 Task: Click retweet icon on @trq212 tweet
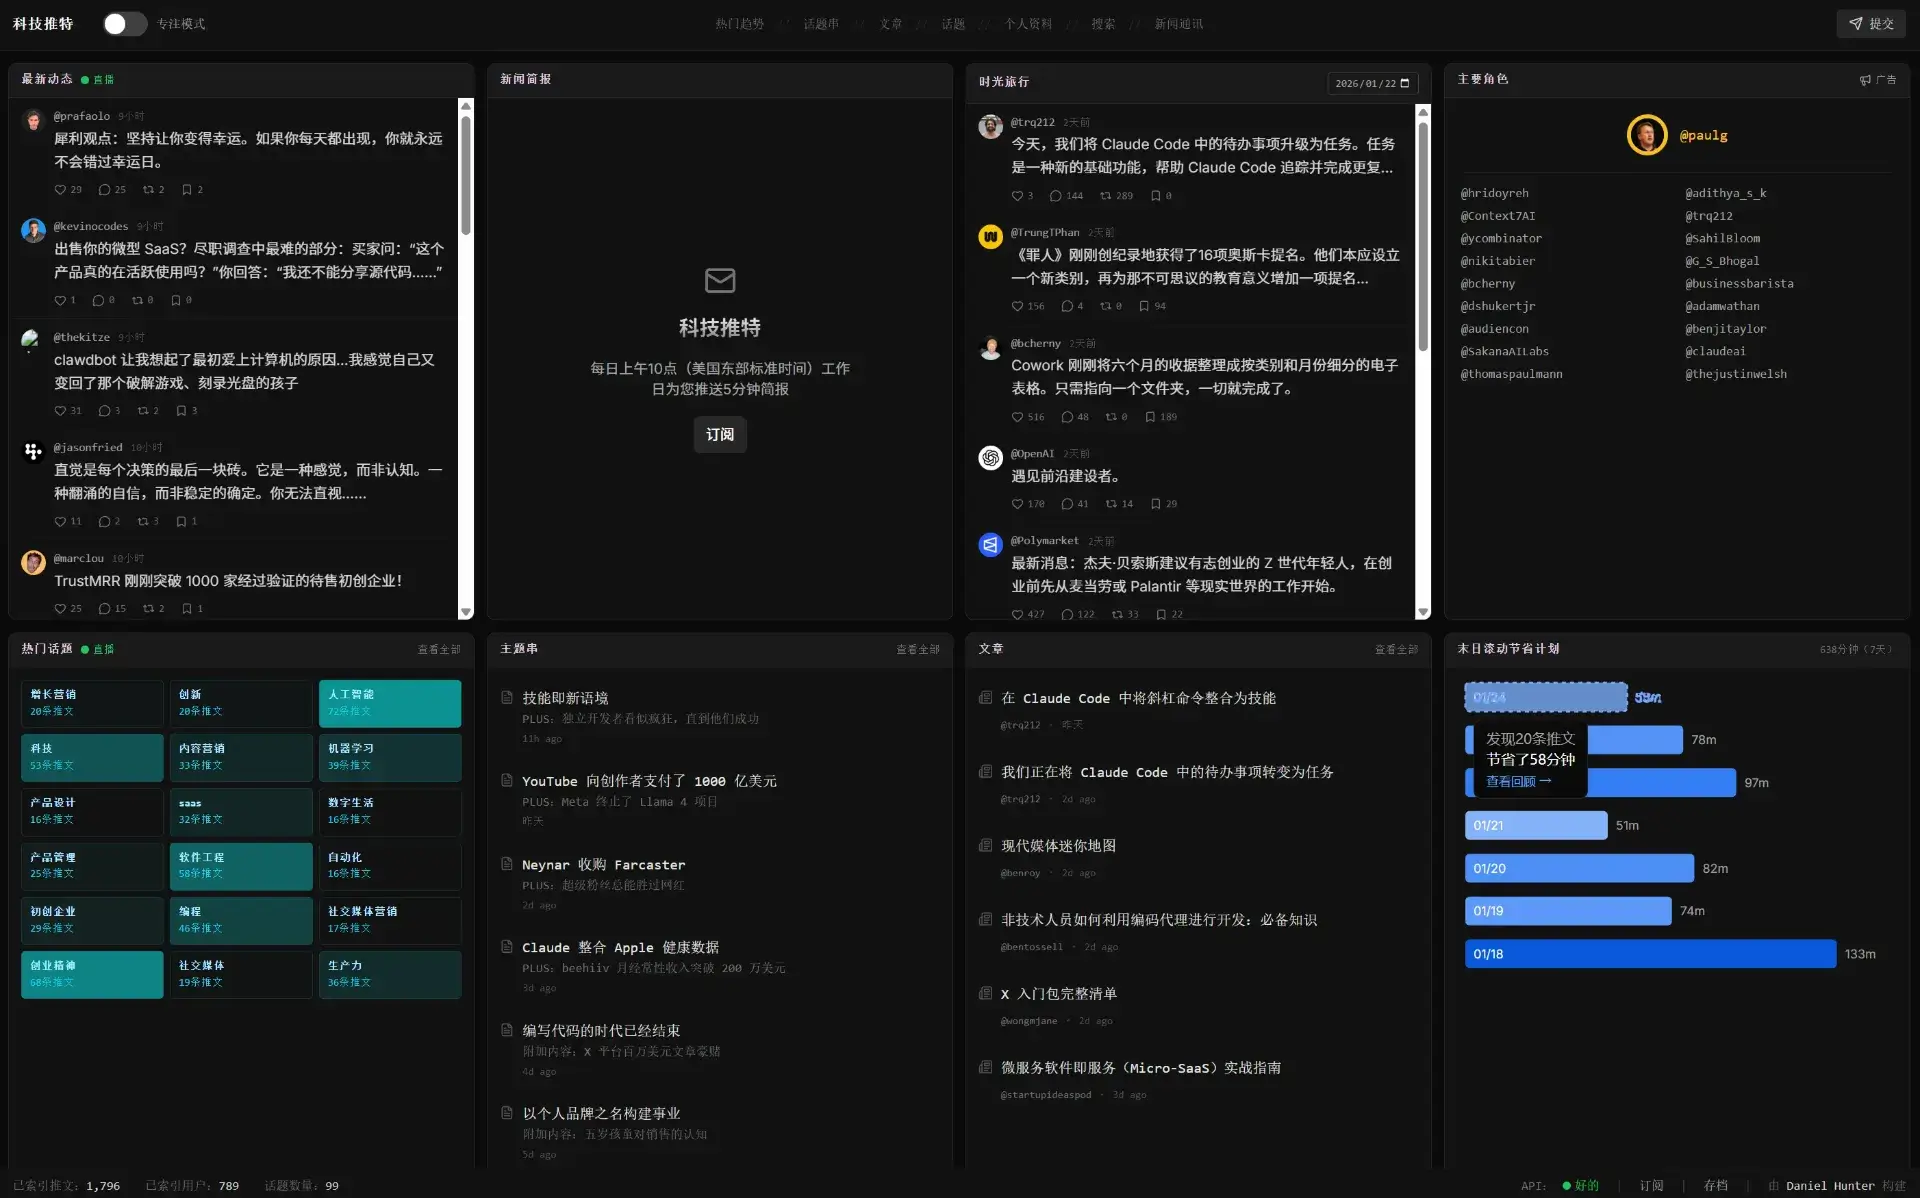(1106, 196)
